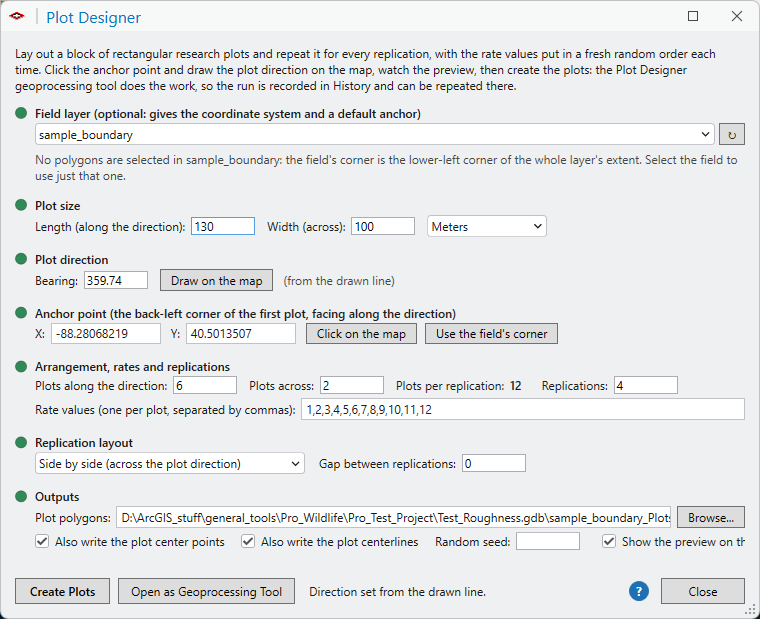Click the plot Length input field
This screenshot has width=760, height=619.
[x=223, y=226]
